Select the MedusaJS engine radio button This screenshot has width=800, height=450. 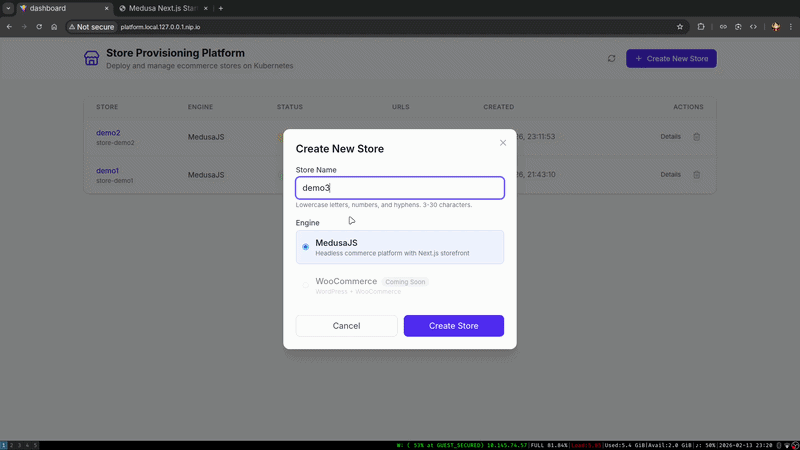tap(306, 247)
